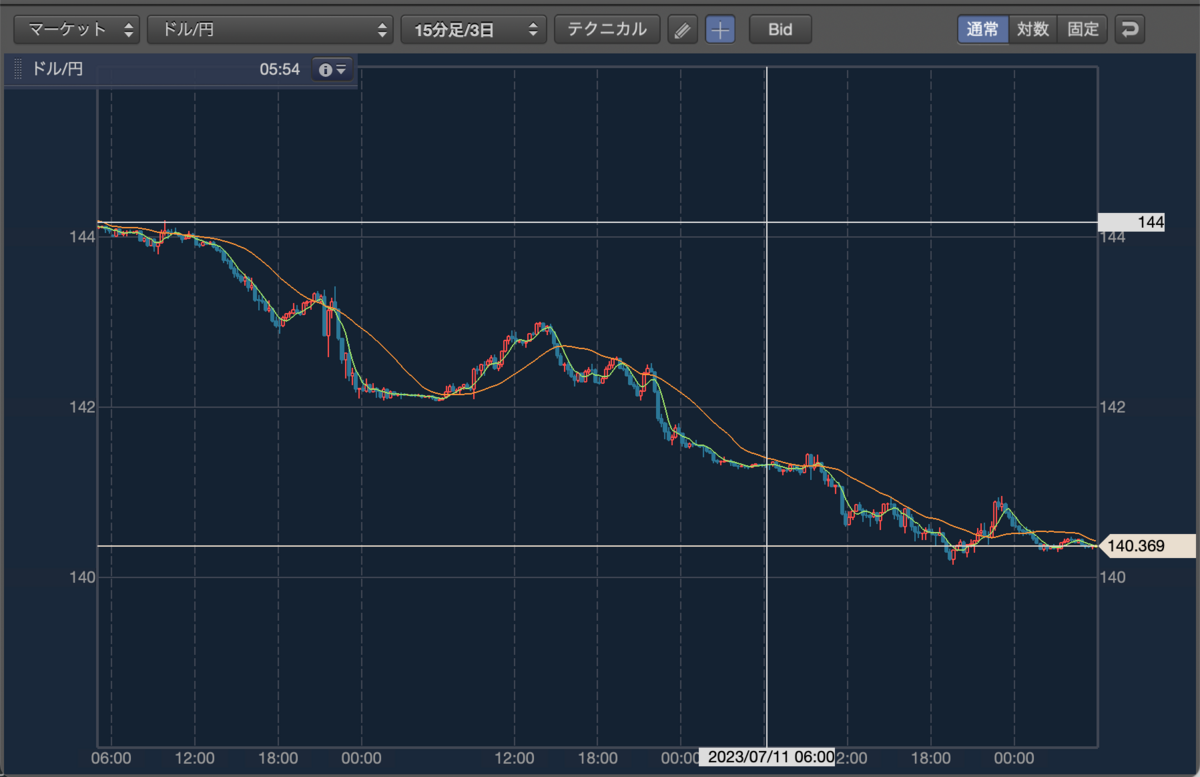Click the first 06:00 time axis label
Image resolution: width=1200 pixels, height=777 pixels.
coord(111,758)
